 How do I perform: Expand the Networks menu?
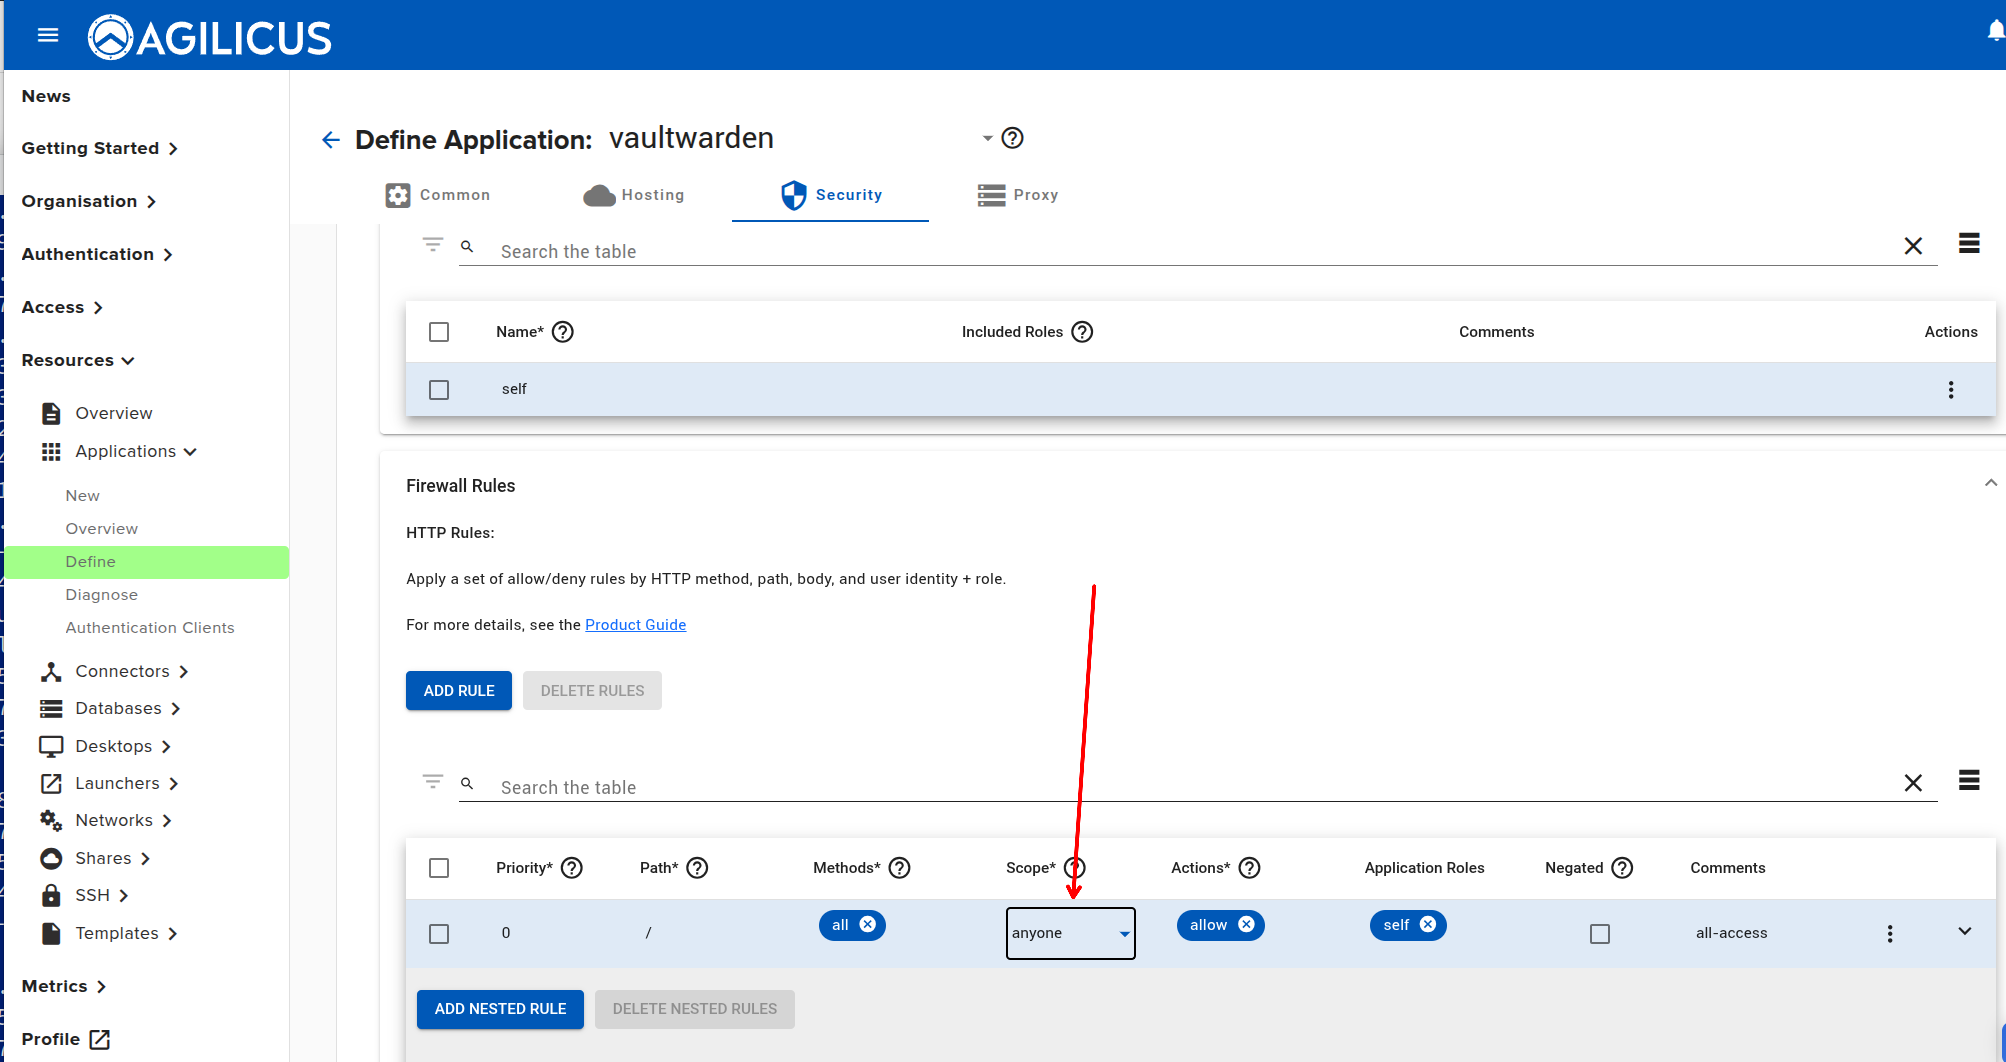click(x=106, y=821)
